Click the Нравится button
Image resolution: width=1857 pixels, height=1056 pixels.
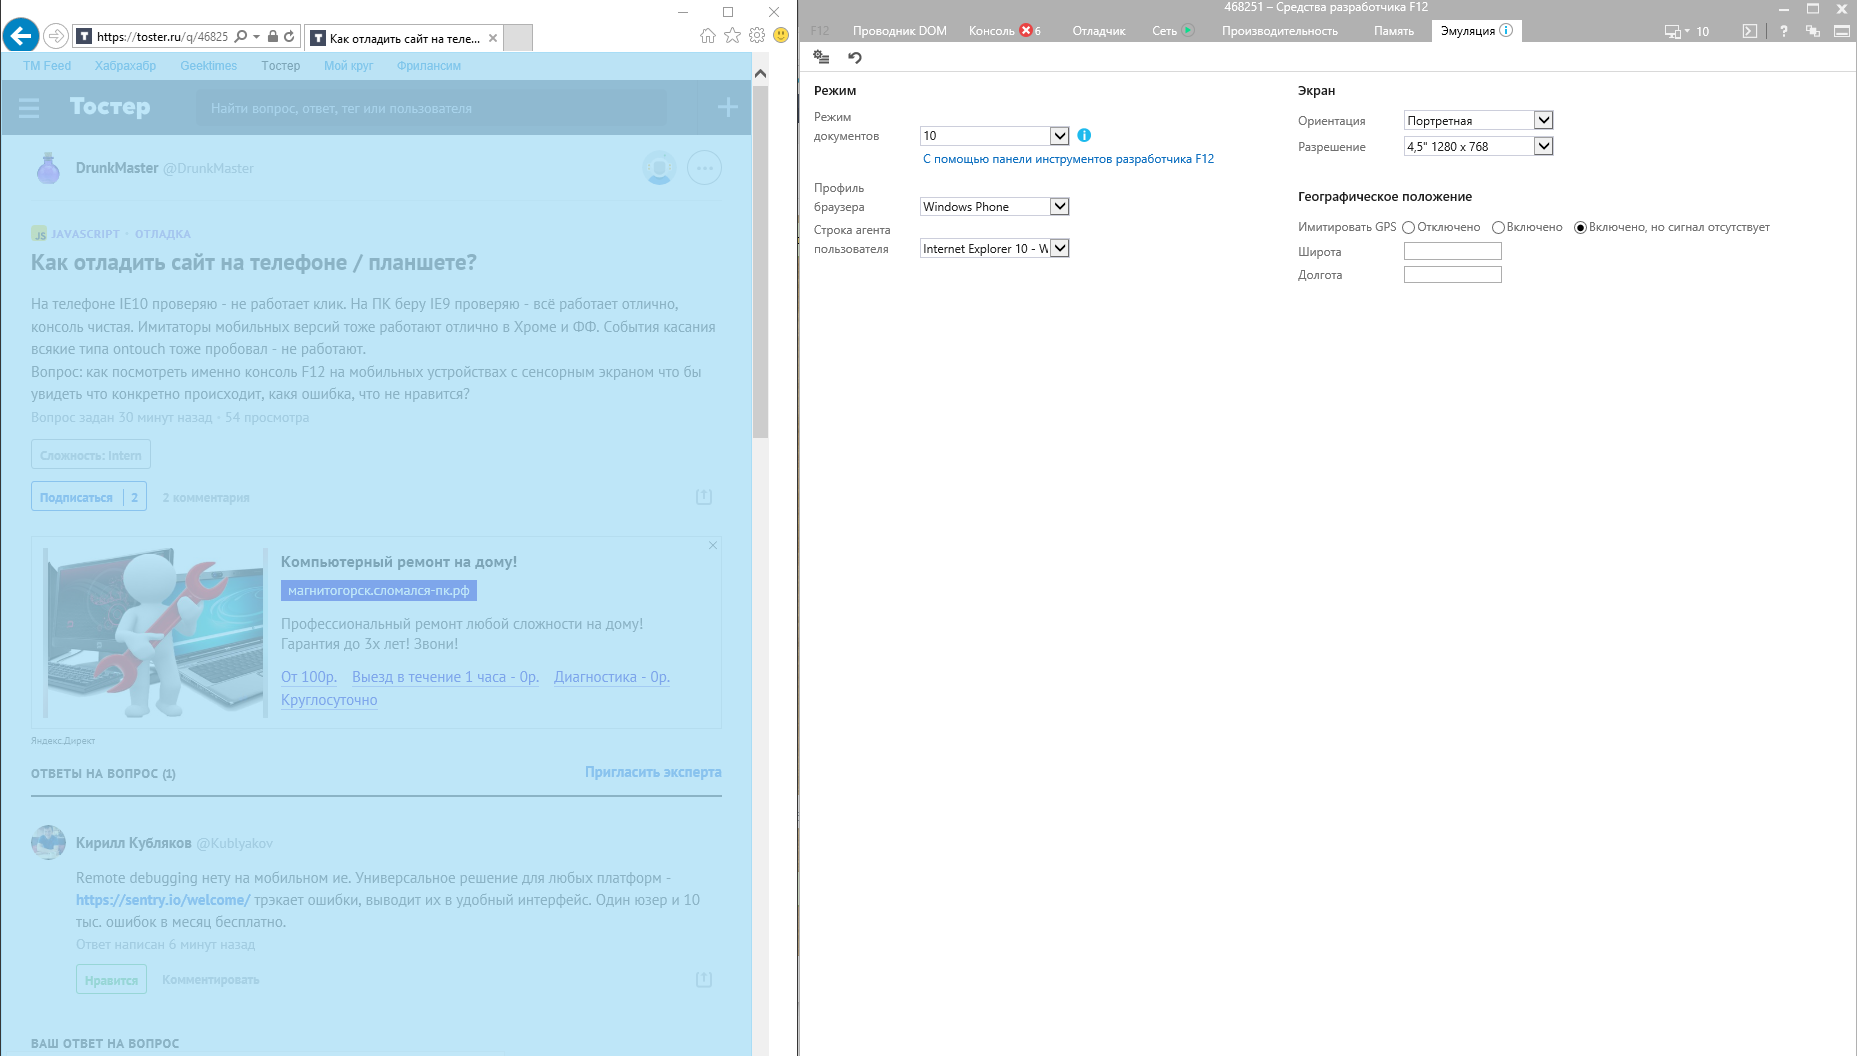[x=111, y=979]
